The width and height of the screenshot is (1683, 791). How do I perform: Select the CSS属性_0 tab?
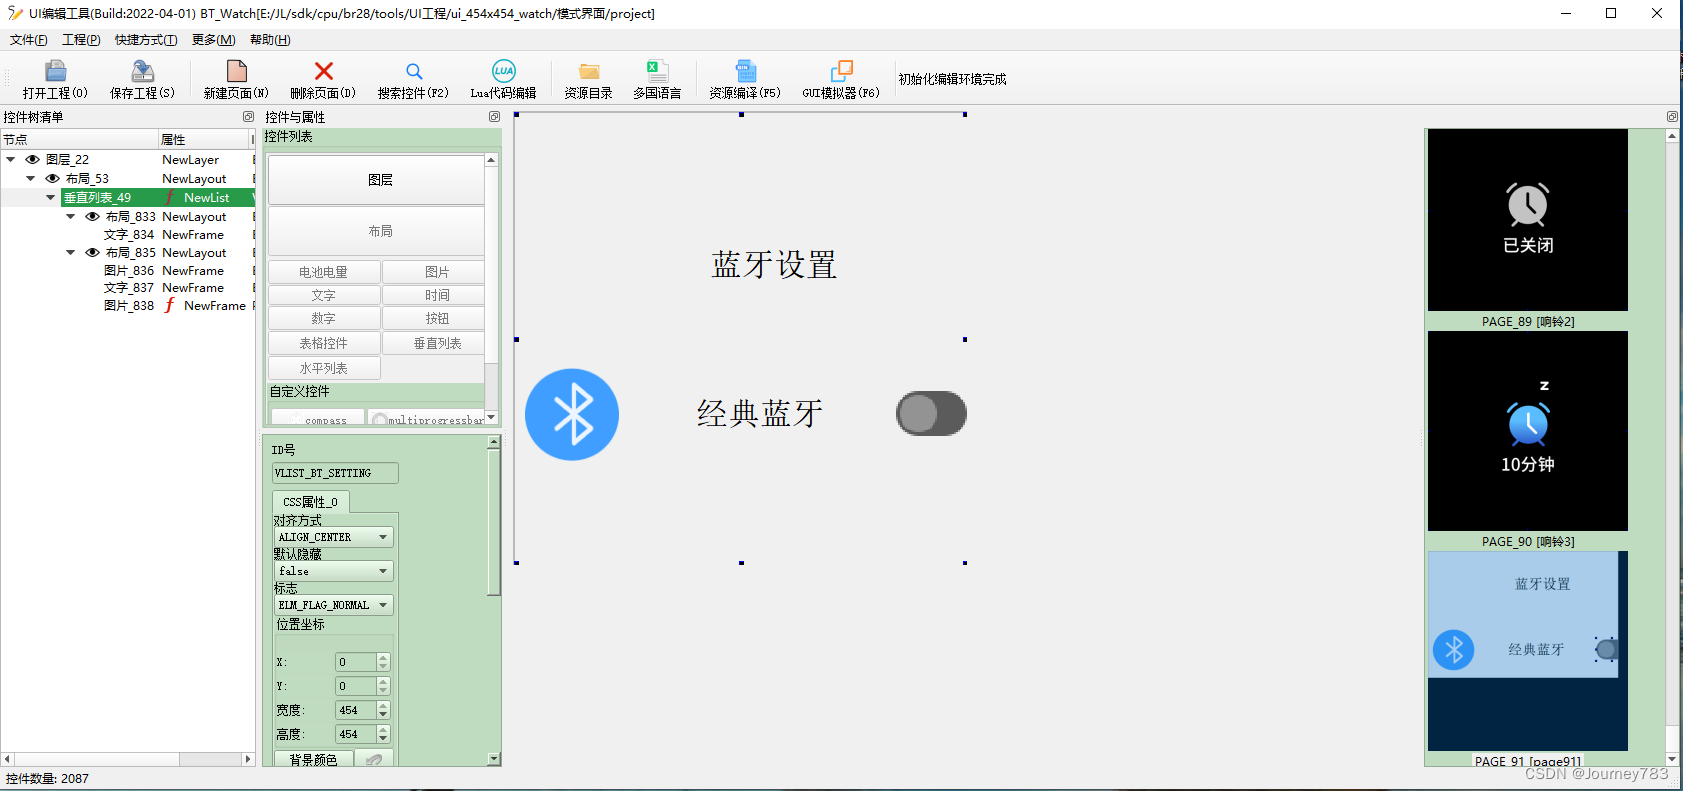(x=311, y=502)
